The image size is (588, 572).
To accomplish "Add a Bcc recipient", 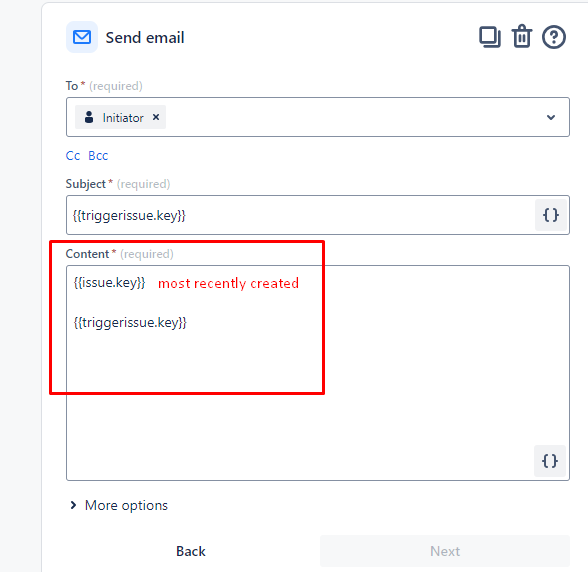I will point(98,156).
